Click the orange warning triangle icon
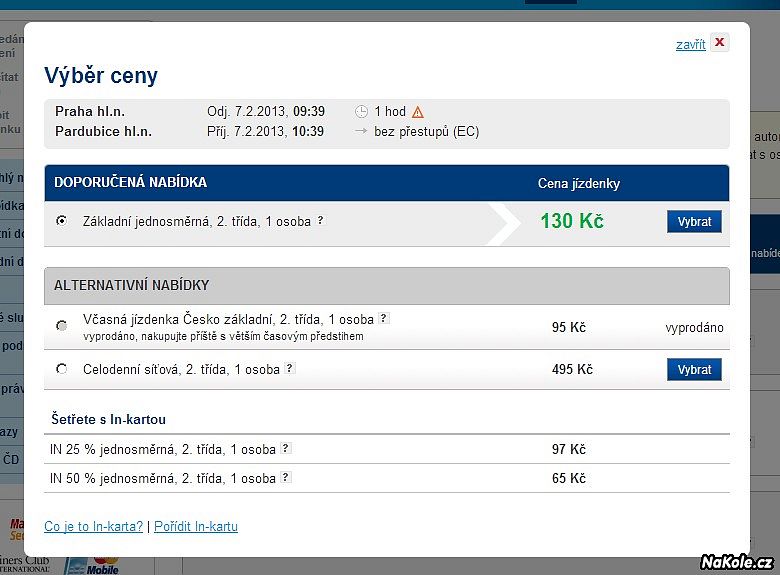The height and width of the screenshot is (575, 780). click(418, 112)
